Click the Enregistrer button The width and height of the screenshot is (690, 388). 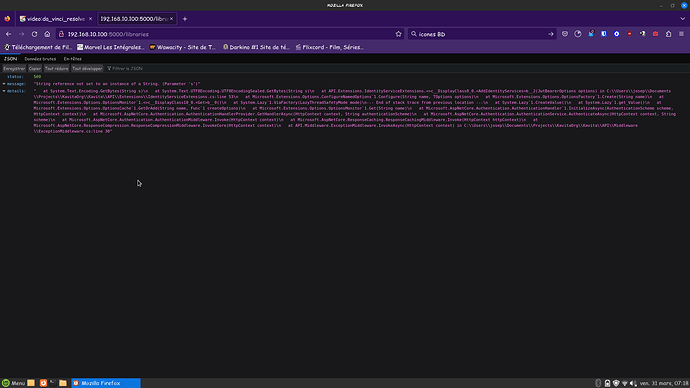tap(14, 69)
